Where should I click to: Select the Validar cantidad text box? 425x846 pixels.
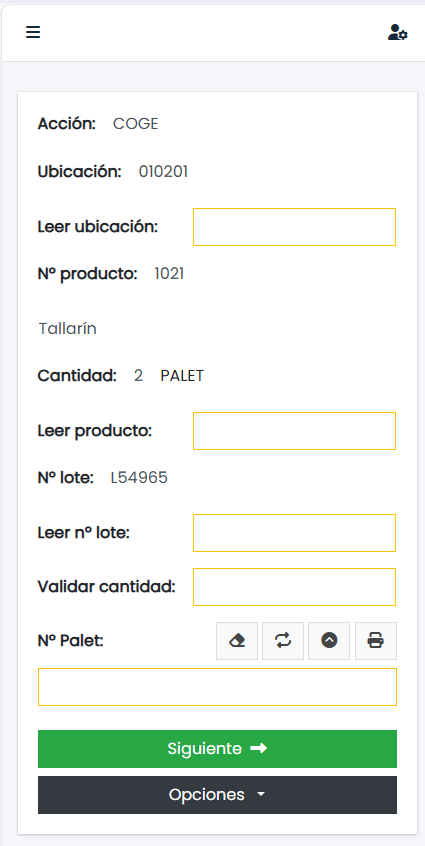(294, 587)
